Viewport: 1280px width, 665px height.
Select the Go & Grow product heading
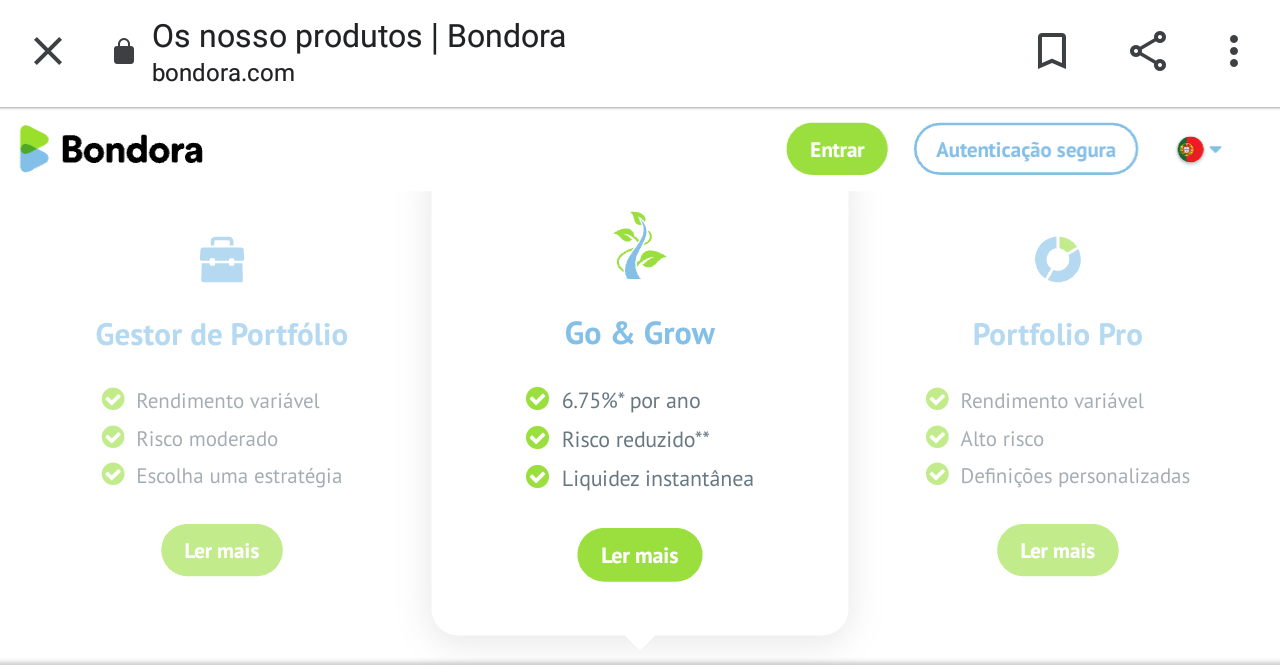pos(640,334)
